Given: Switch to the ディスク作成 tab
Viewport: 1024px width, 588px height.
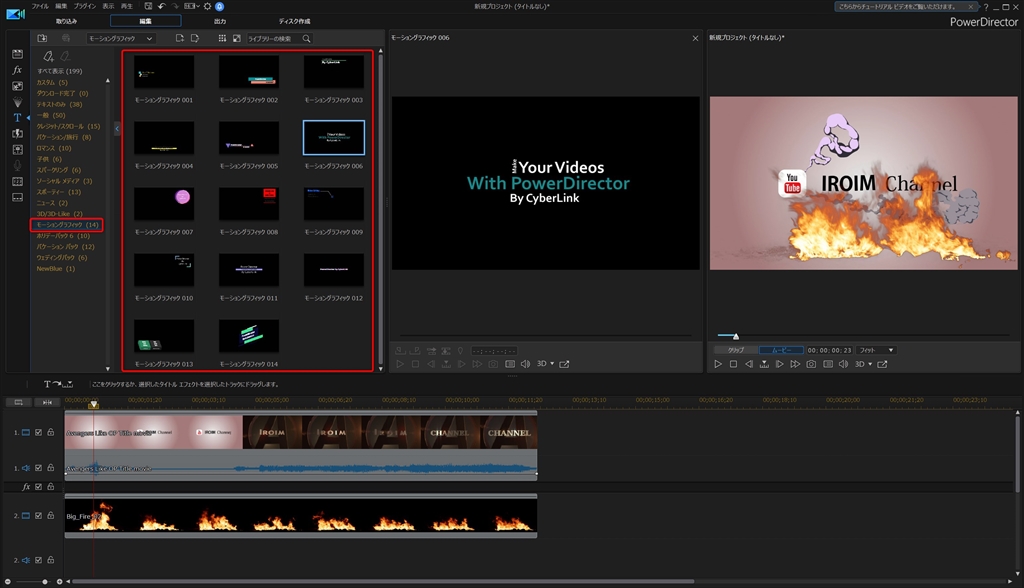Looking at the screenshot, I should [x=295, y=22].
